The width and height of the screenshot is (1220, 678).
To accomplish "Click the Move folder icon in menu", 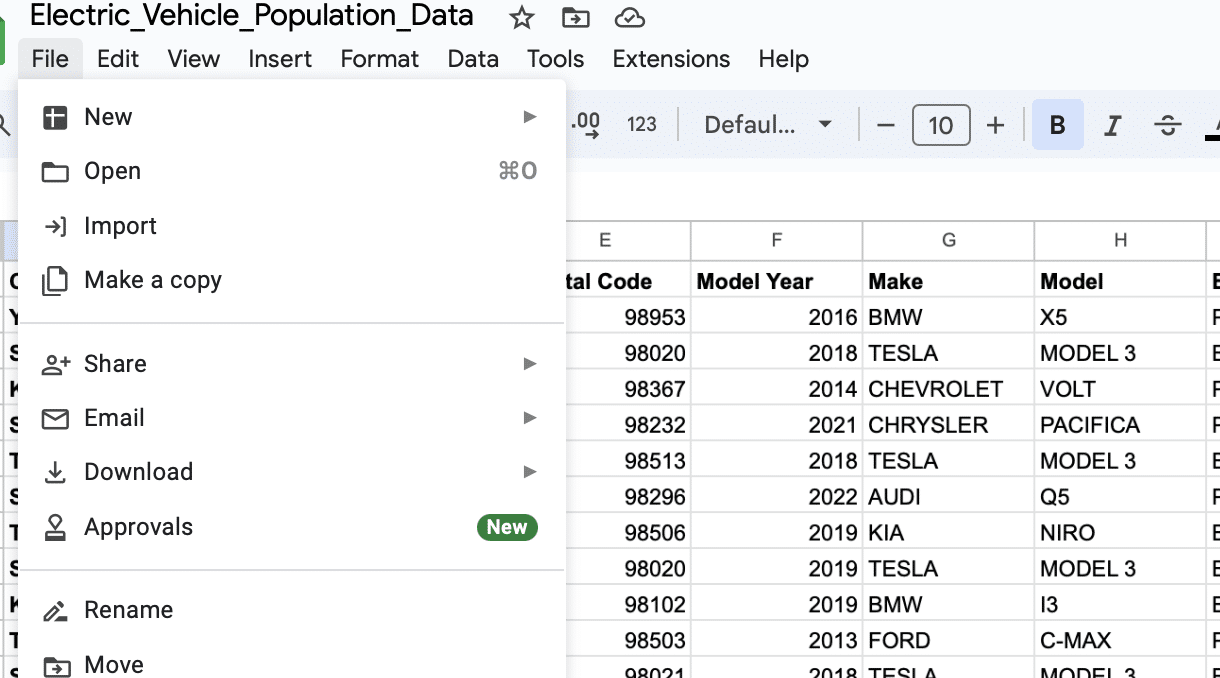I will (x=55, y=665).
